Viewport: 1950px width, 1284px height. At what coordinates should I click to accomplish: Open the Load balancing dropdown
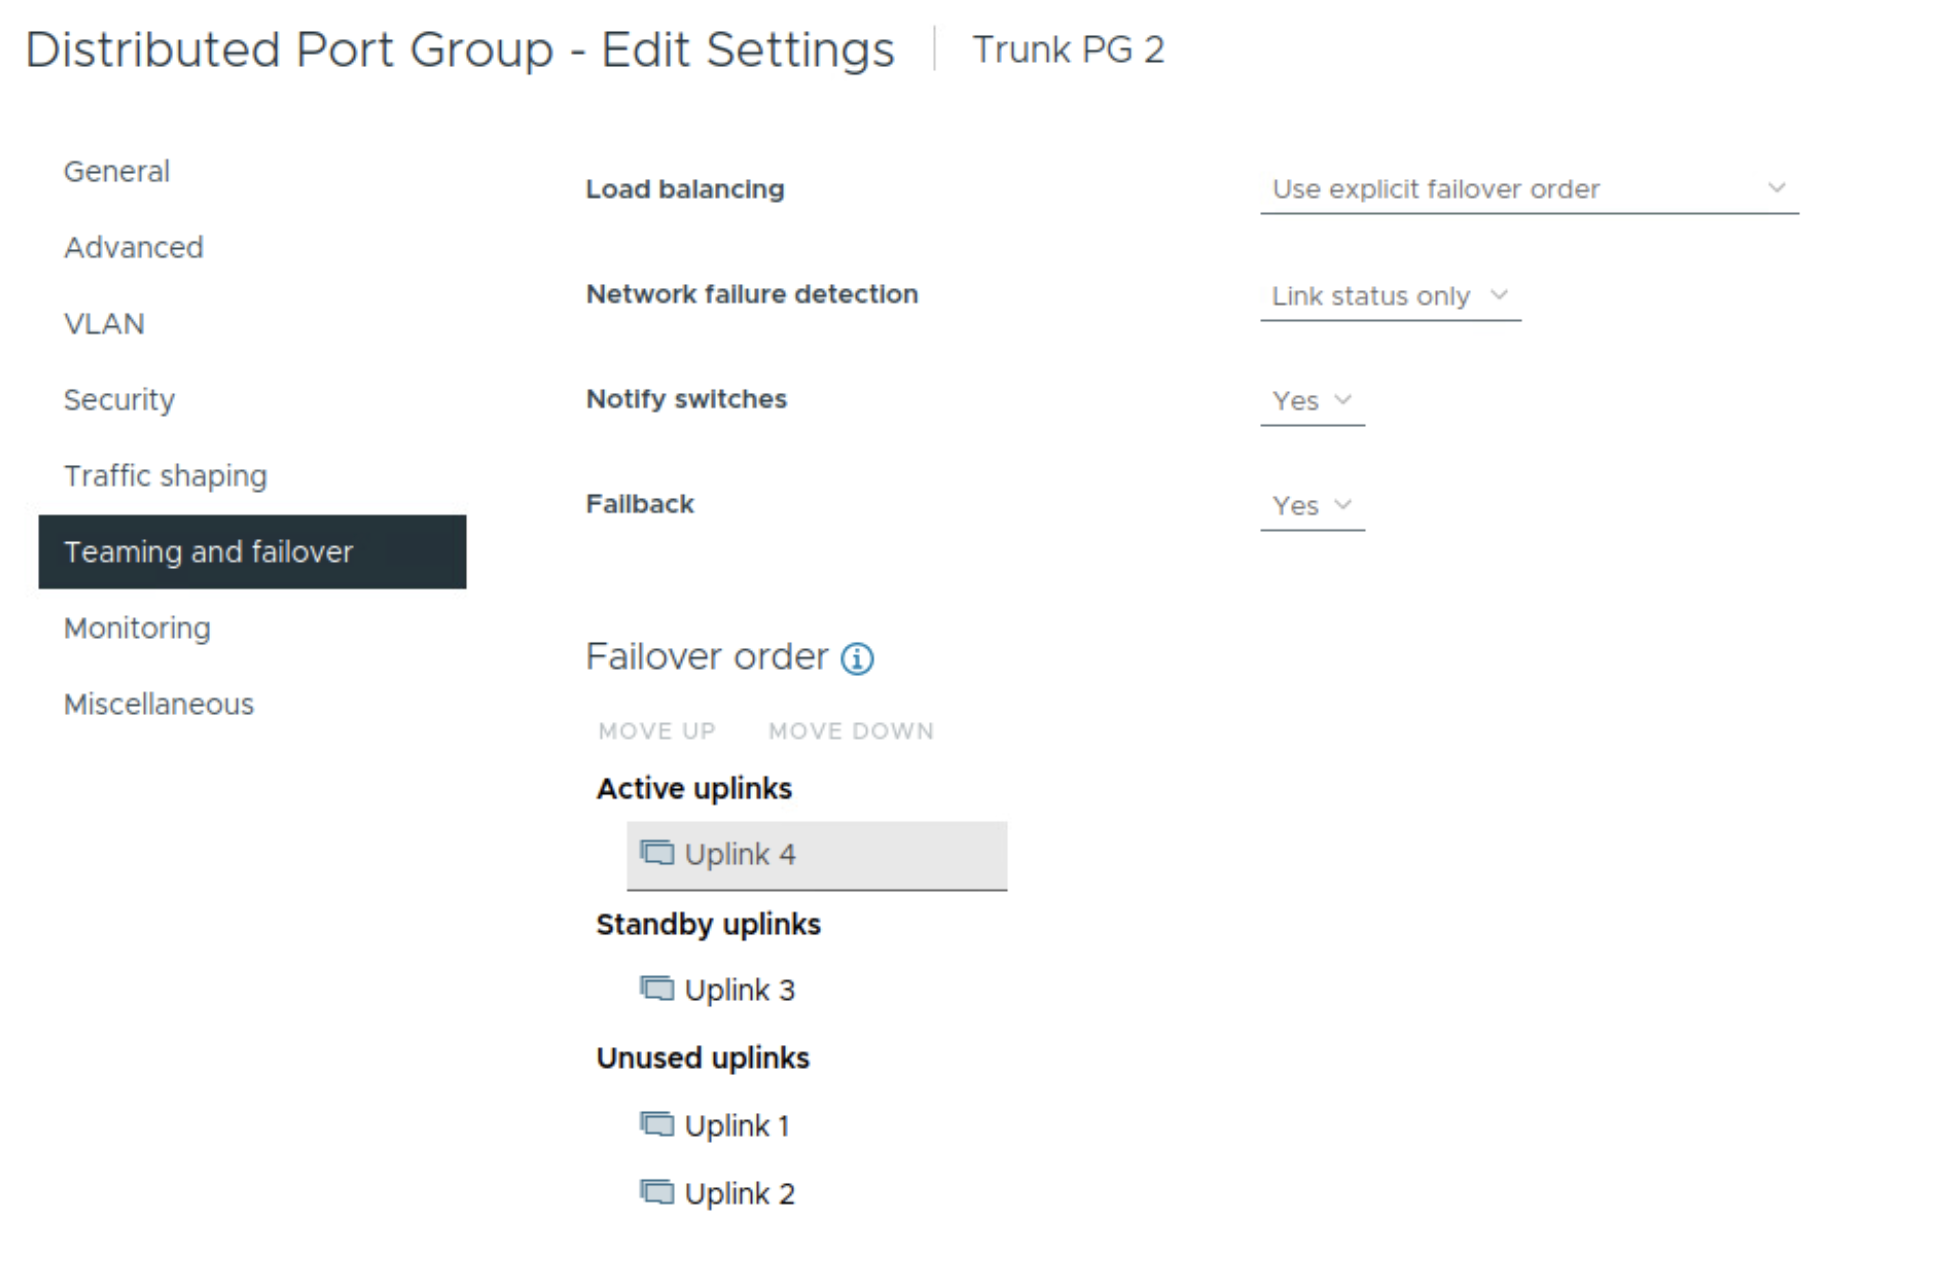[1528, 189]
